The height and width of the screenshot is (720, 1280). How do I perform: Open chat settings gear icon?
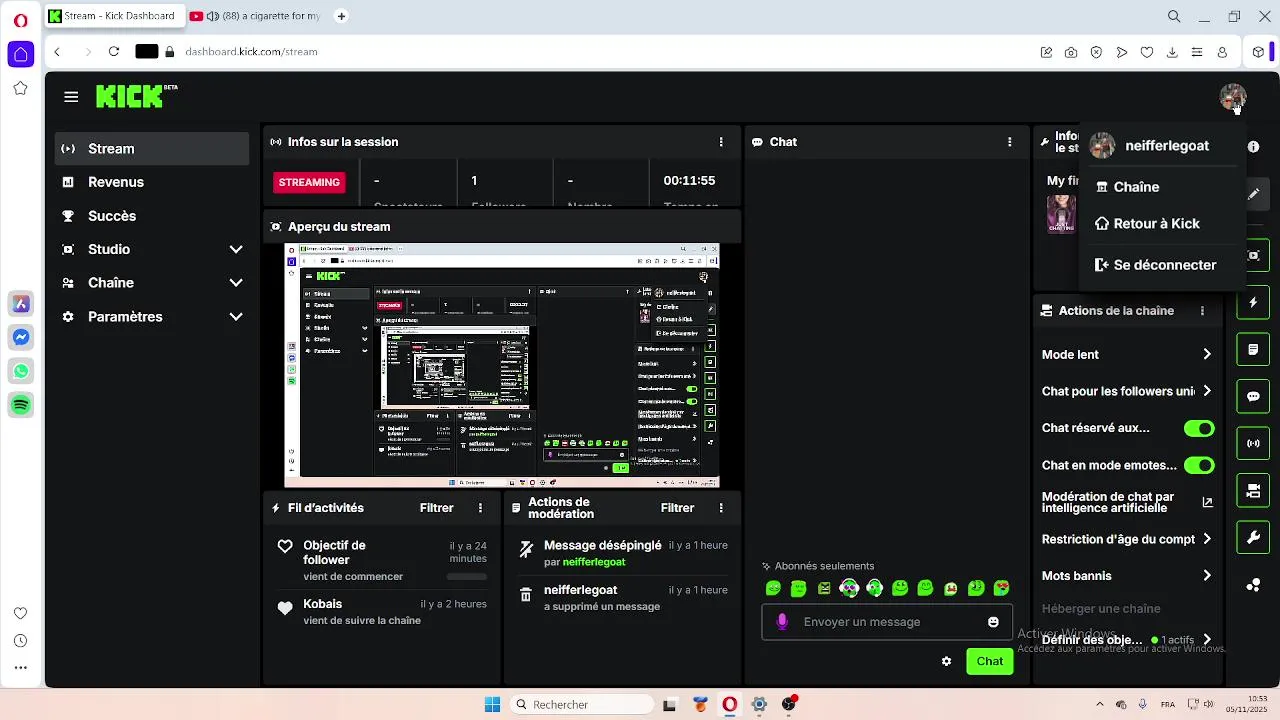pos(946,661)
